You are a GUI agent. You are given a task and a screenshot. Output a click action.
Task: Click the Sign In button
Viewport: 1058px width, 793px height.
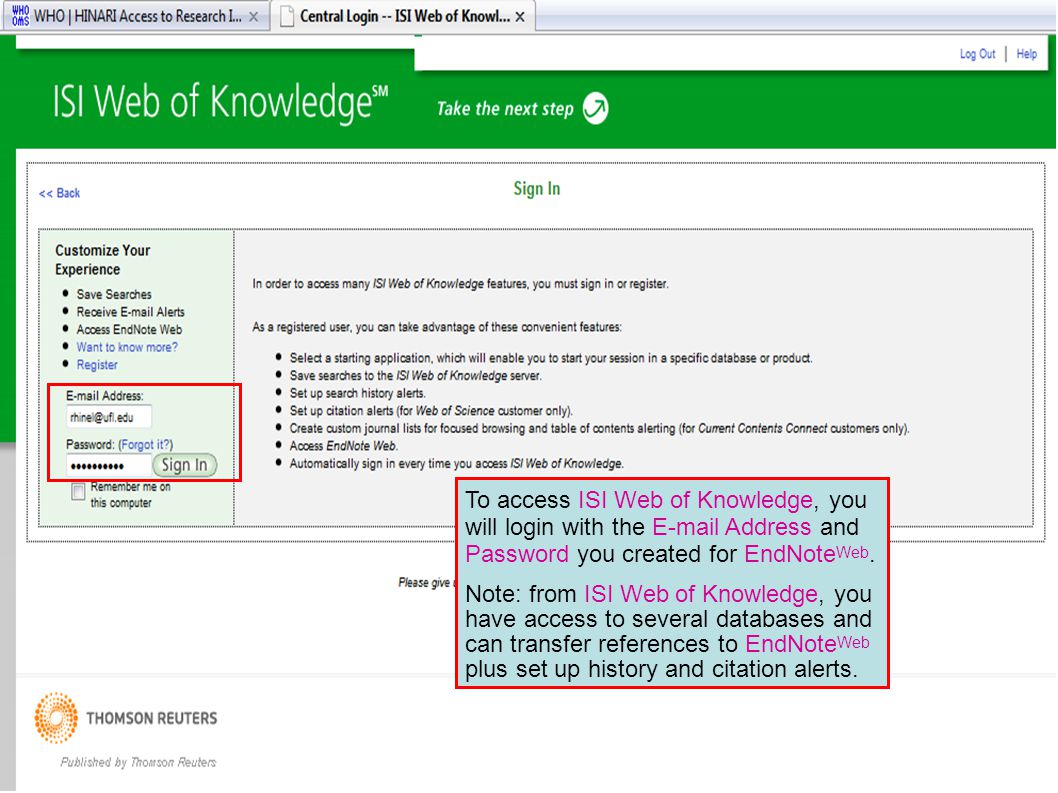184,465
